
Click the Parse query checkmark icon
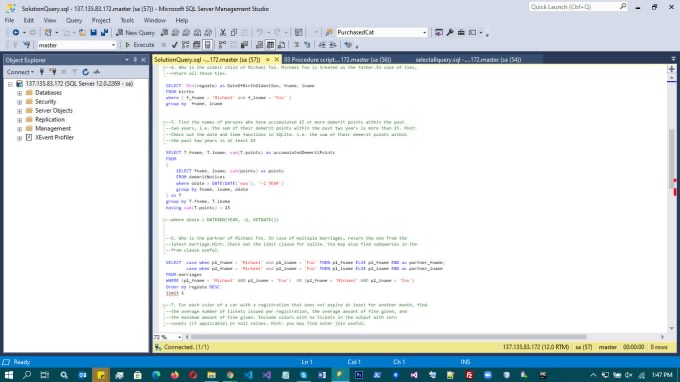[174, 45]
